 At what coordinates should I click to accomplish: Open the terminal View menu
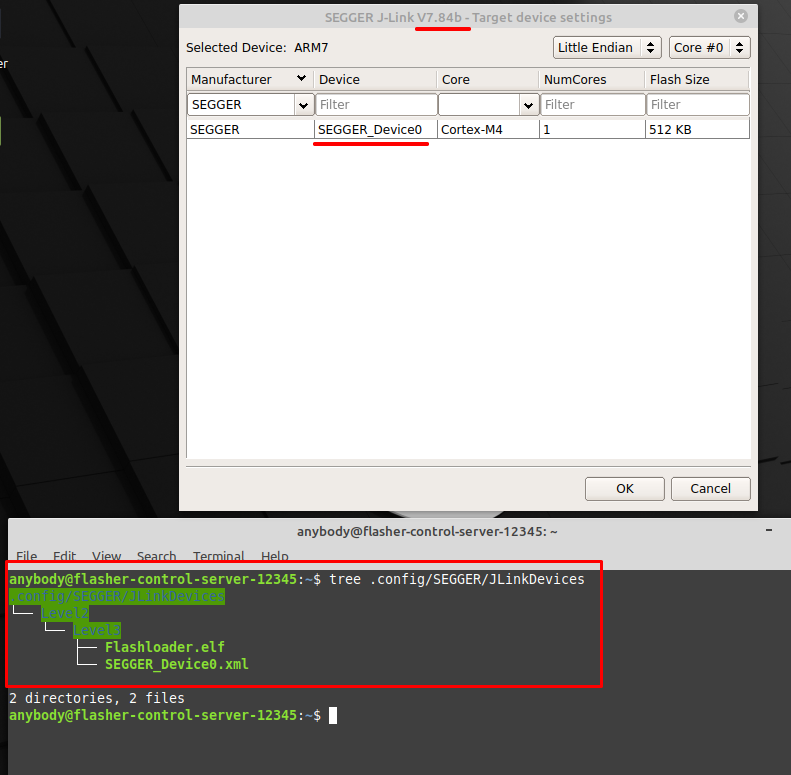(x=106, y=556)
